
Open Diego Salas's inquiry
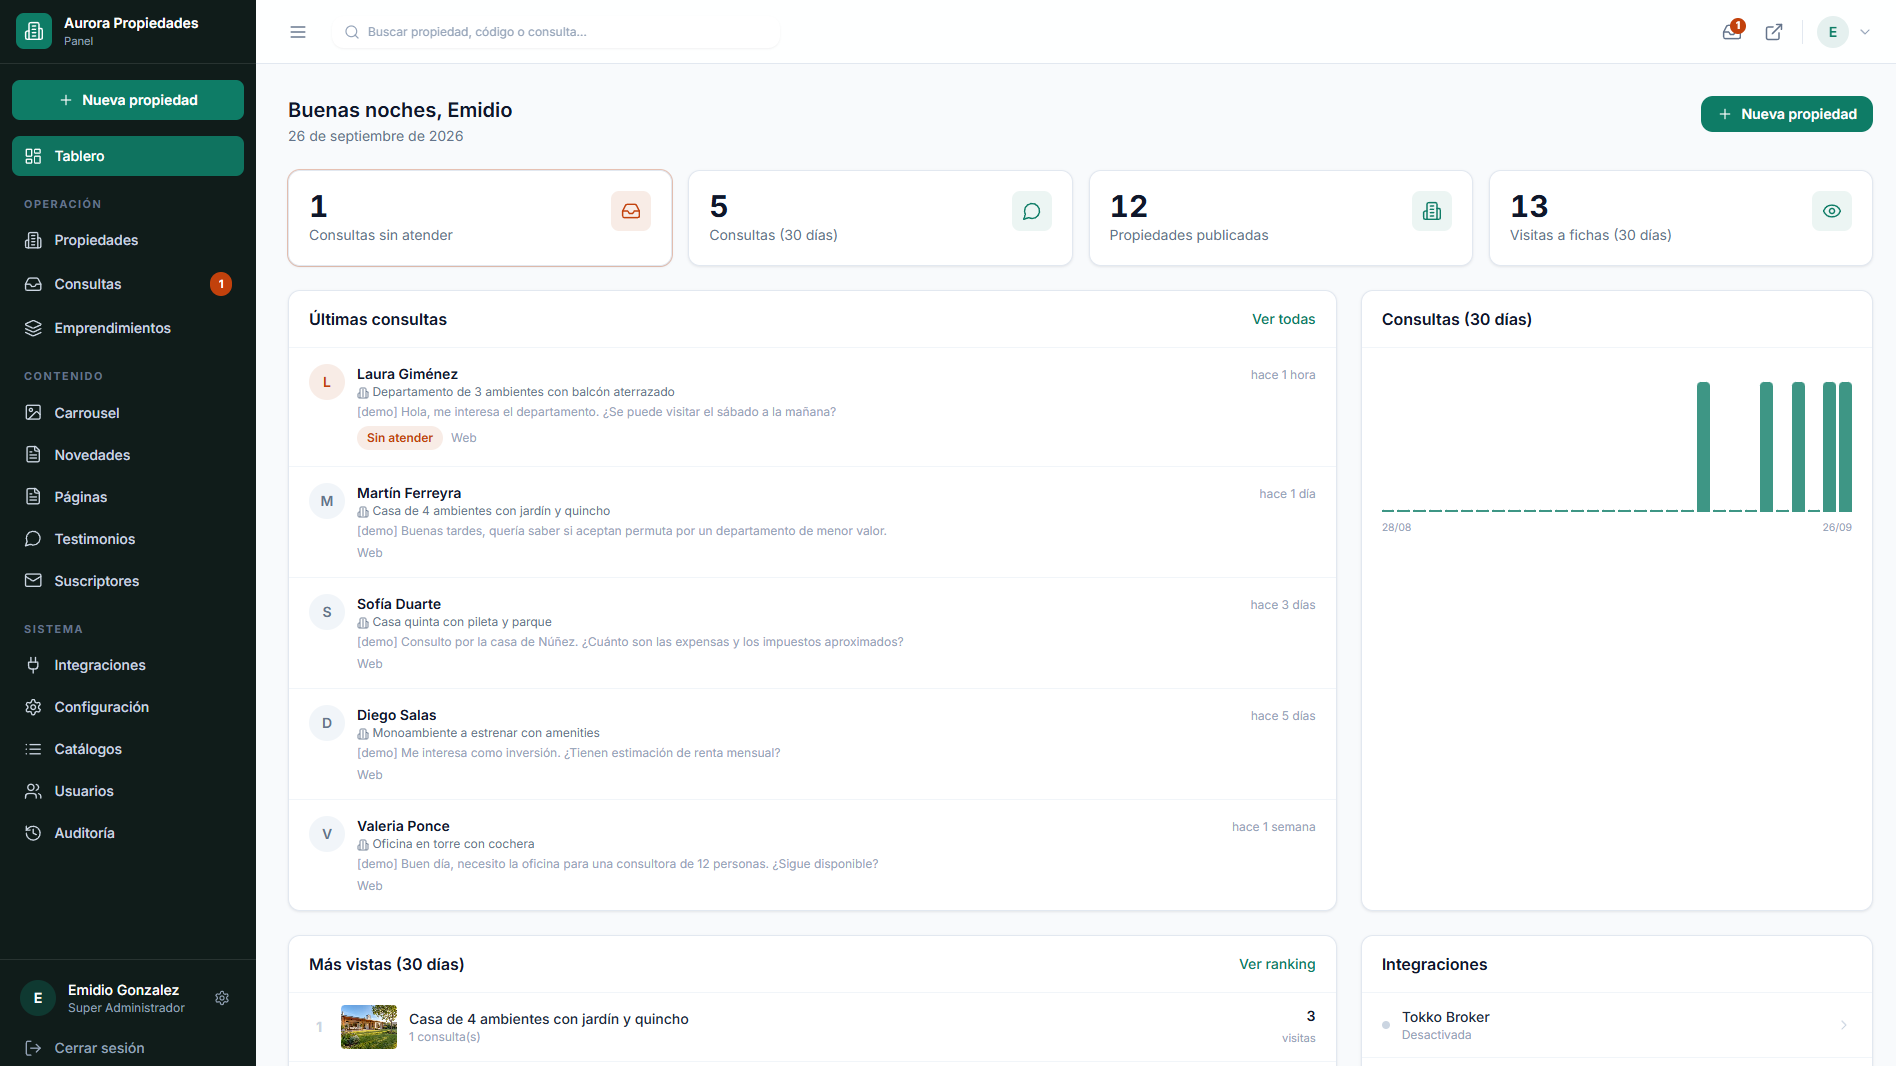[812, 744]
